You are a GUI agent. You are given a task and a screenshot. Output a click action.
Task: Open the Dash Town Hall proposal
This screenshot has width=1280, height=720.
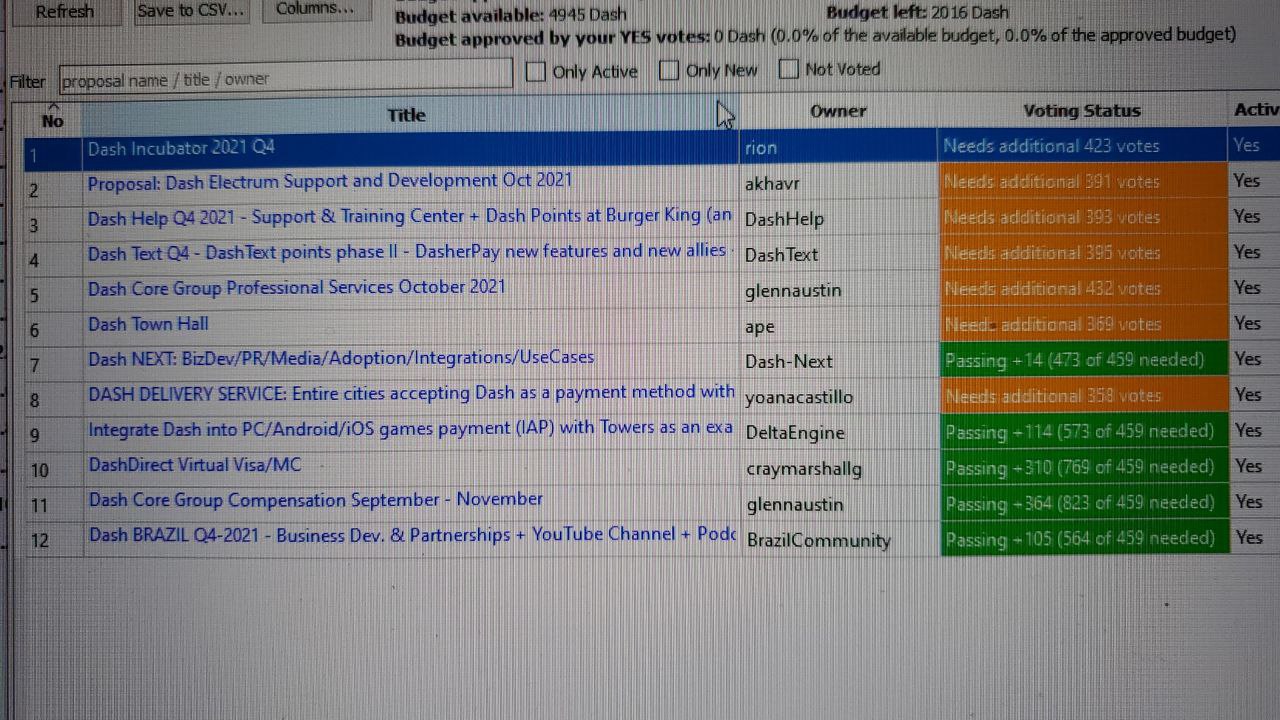(x=148, y=324)
